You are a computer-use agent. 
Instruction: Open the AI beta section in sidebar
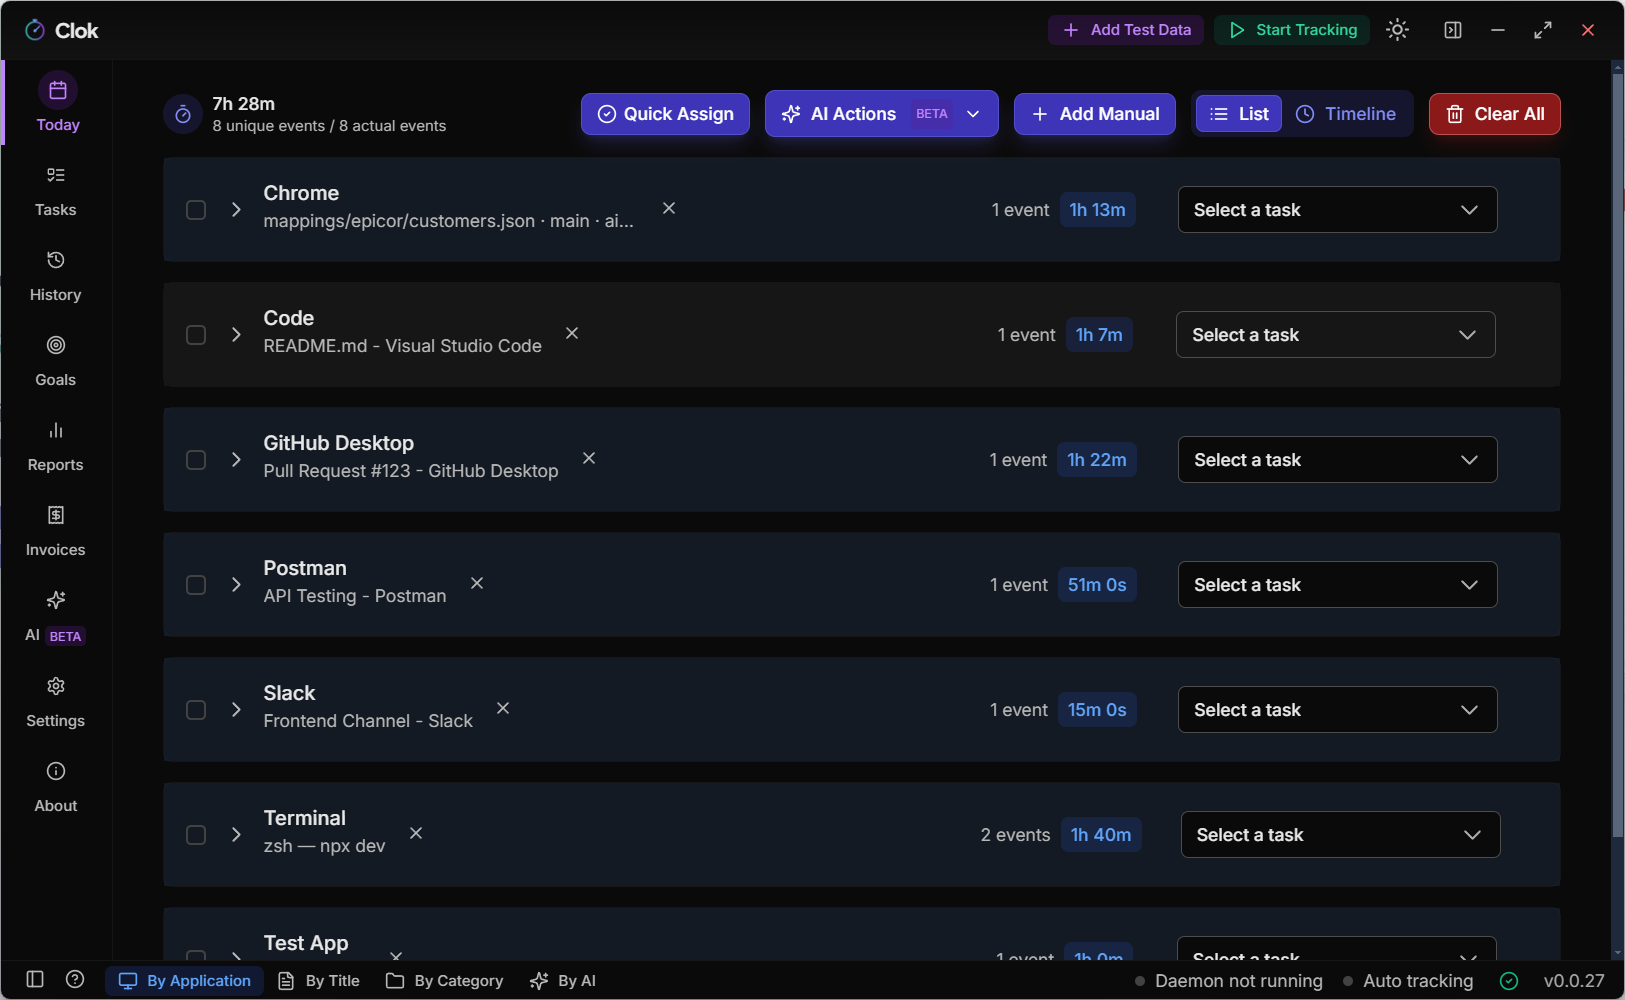tap(56, 616)
